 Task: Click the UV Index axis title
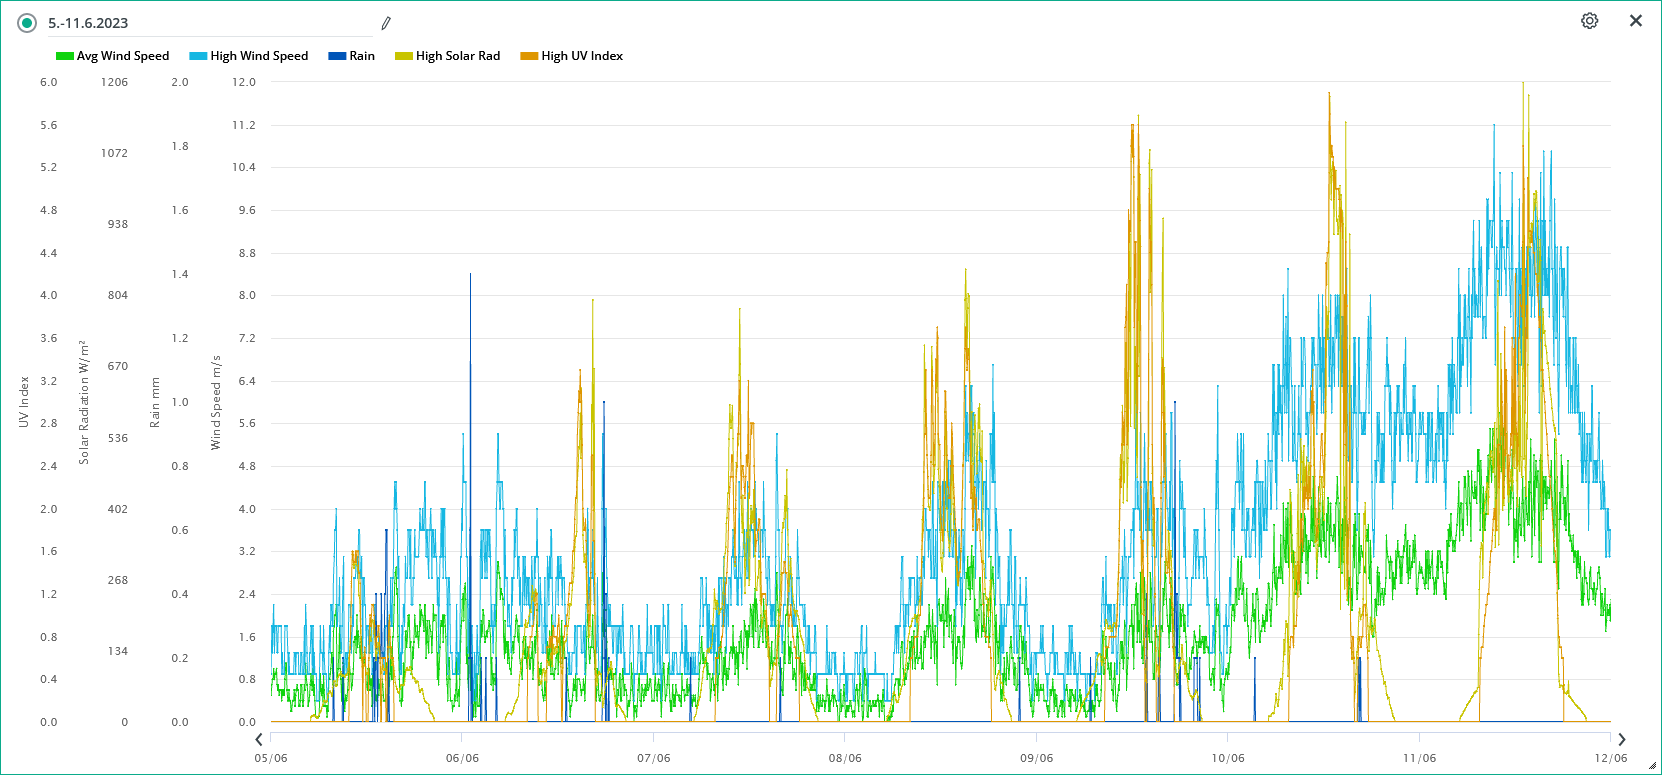point(24,402)
